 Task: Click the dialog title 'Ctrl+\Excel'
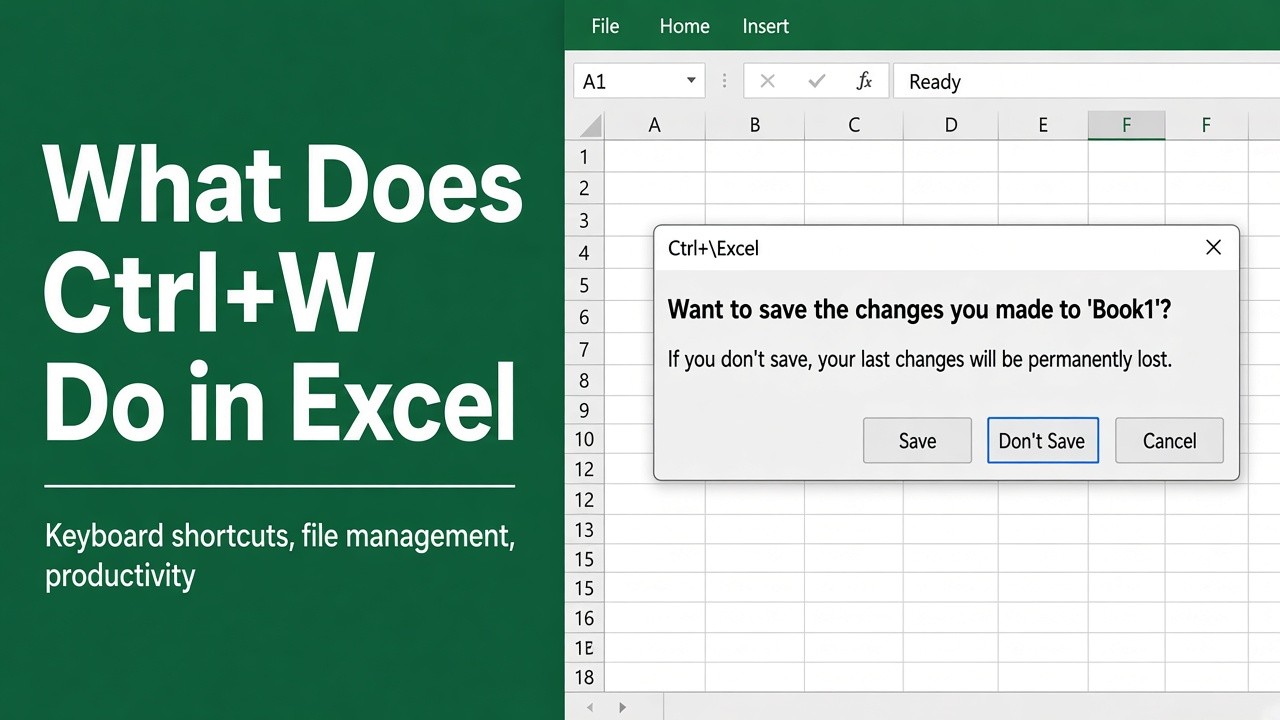pyautogui.click(x=714, y=248)
